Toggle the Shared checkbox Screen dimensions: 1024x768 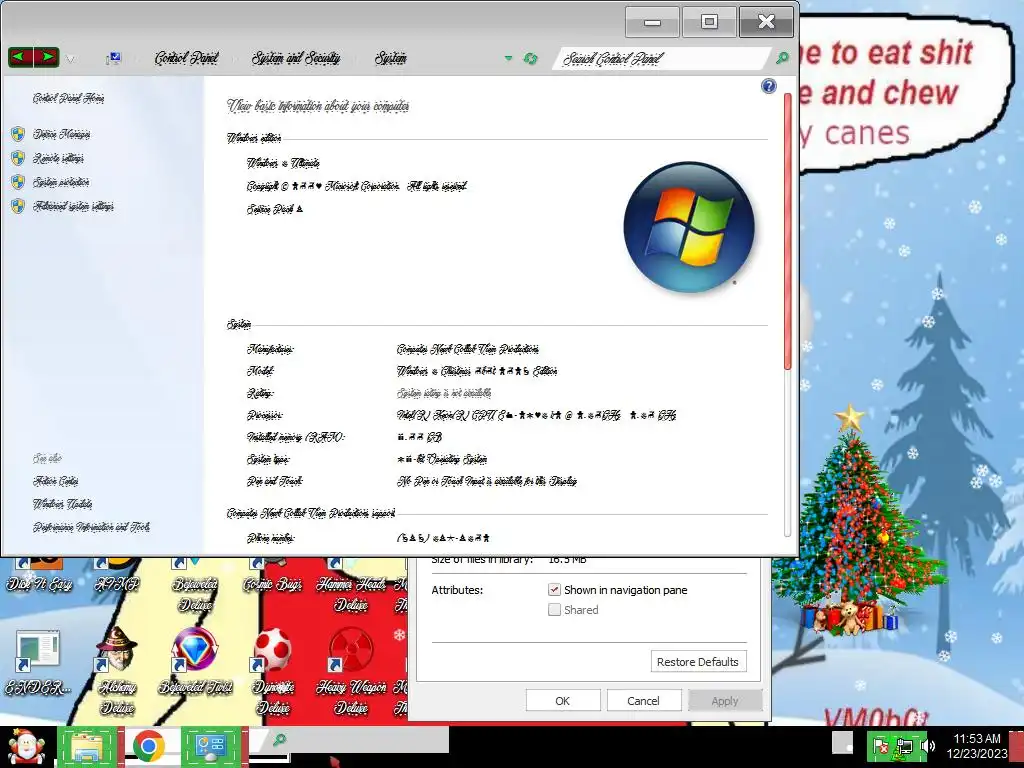click(554, 610)
